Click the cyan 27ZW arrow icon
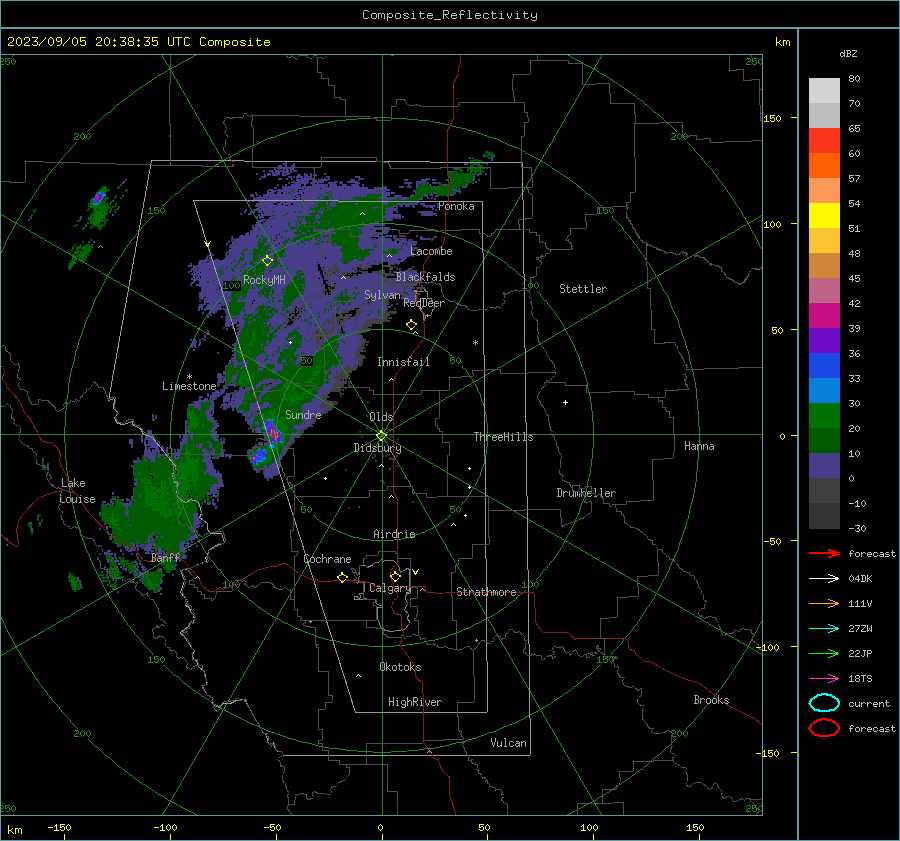Screen dimensions: 900x841 coord(824,629)
